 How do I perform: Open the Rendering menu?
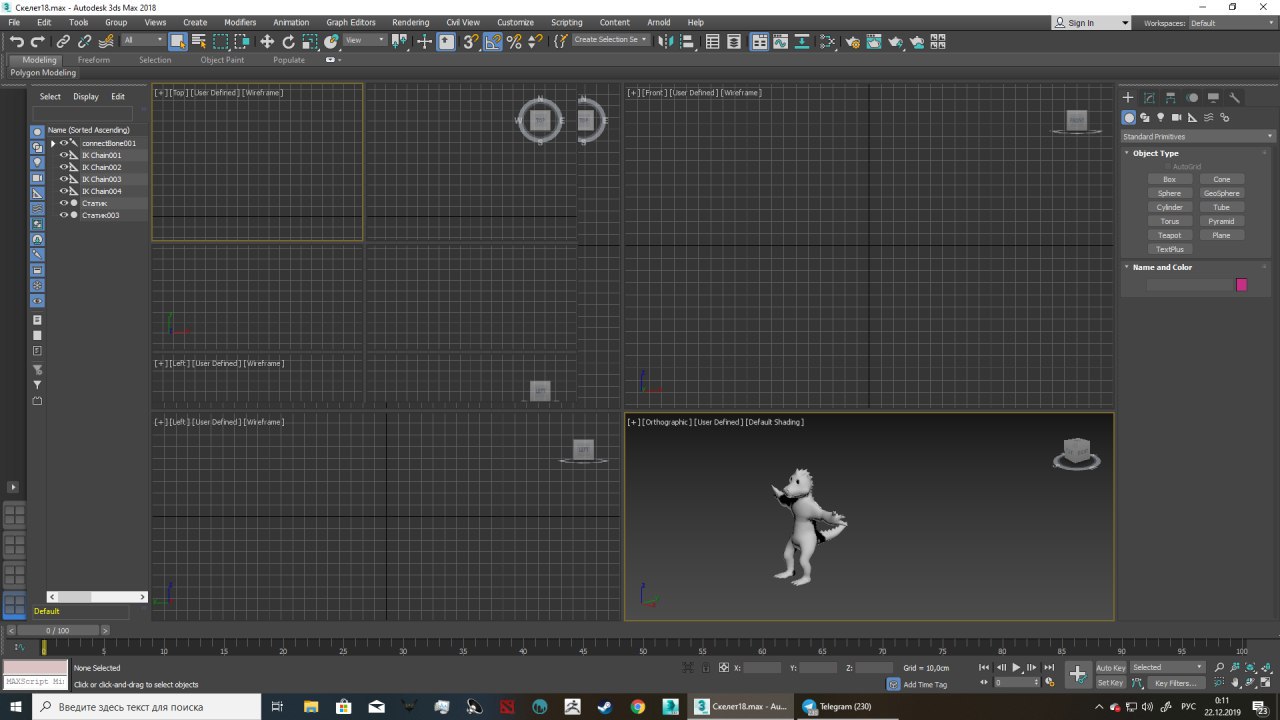coord(410,22)
